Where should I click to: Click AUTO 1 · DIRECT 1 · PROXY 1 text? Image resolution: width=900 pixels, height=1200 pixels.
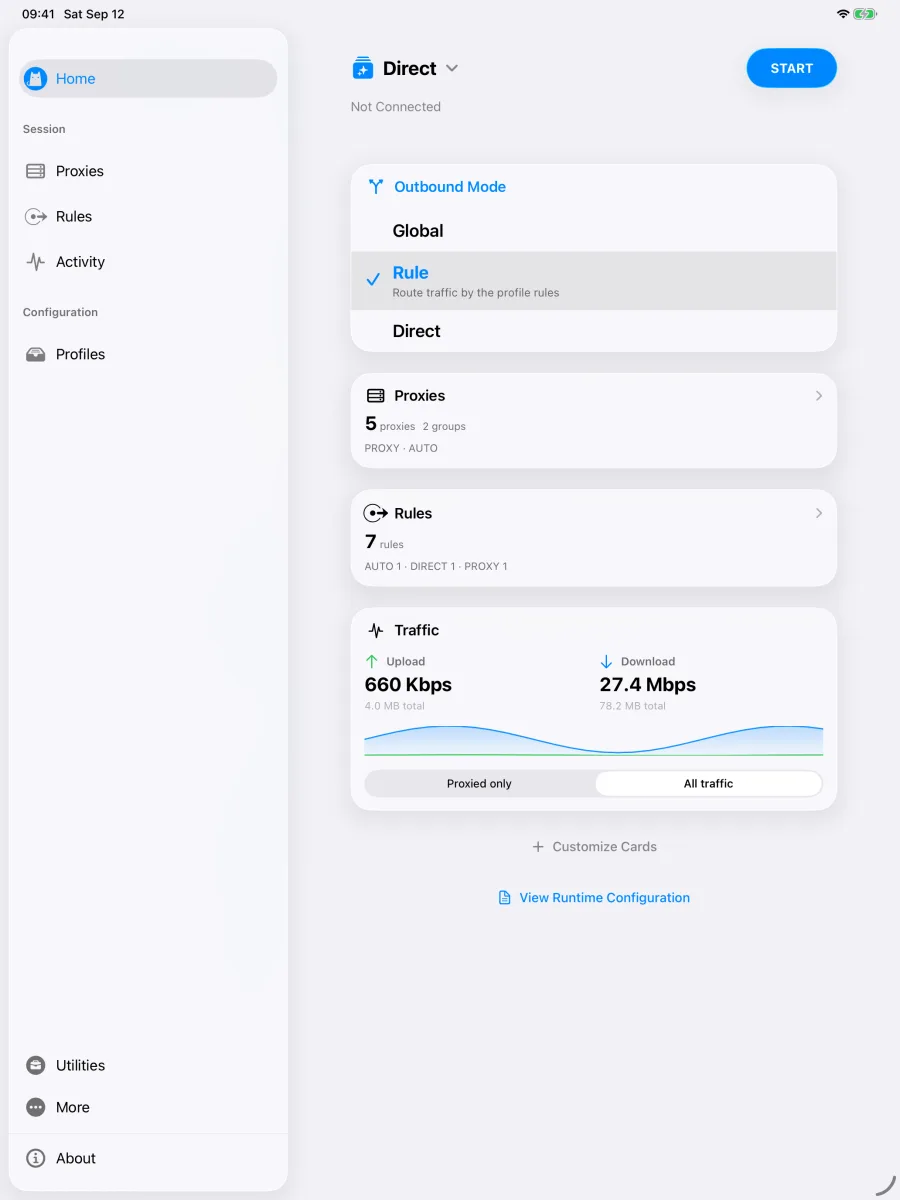pyautogui.click(x=436, y=566)
